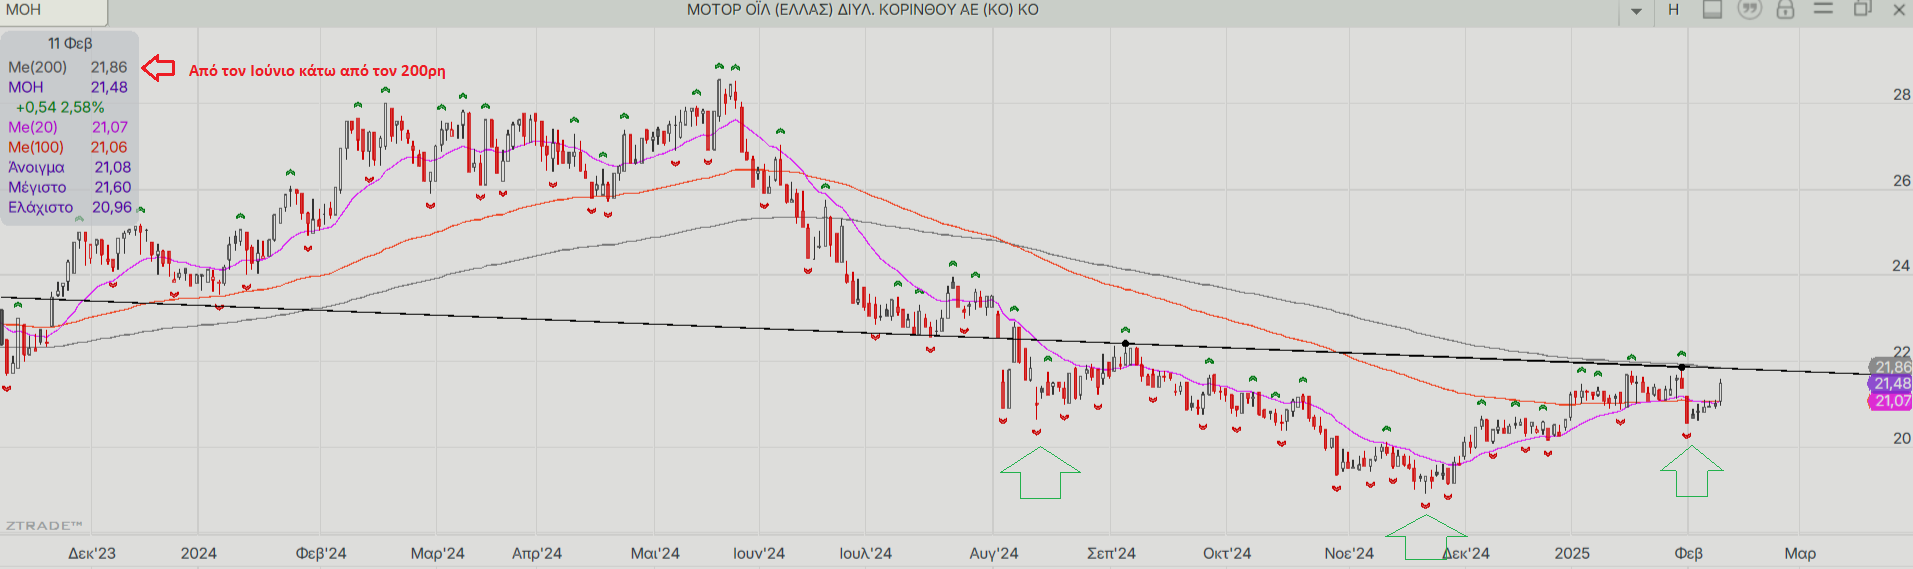This screenshot has width=1913, height=569.
Task: Click the Μαρ'24 time axis label
Action: [438, 553]
